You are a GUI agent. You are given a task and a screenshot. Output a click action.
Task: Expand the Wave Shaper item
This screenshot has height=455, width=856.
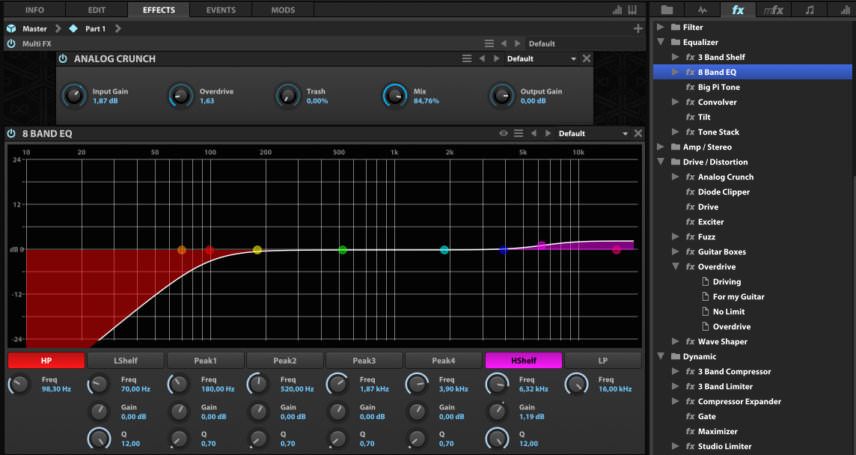click(x=675, y=341)
